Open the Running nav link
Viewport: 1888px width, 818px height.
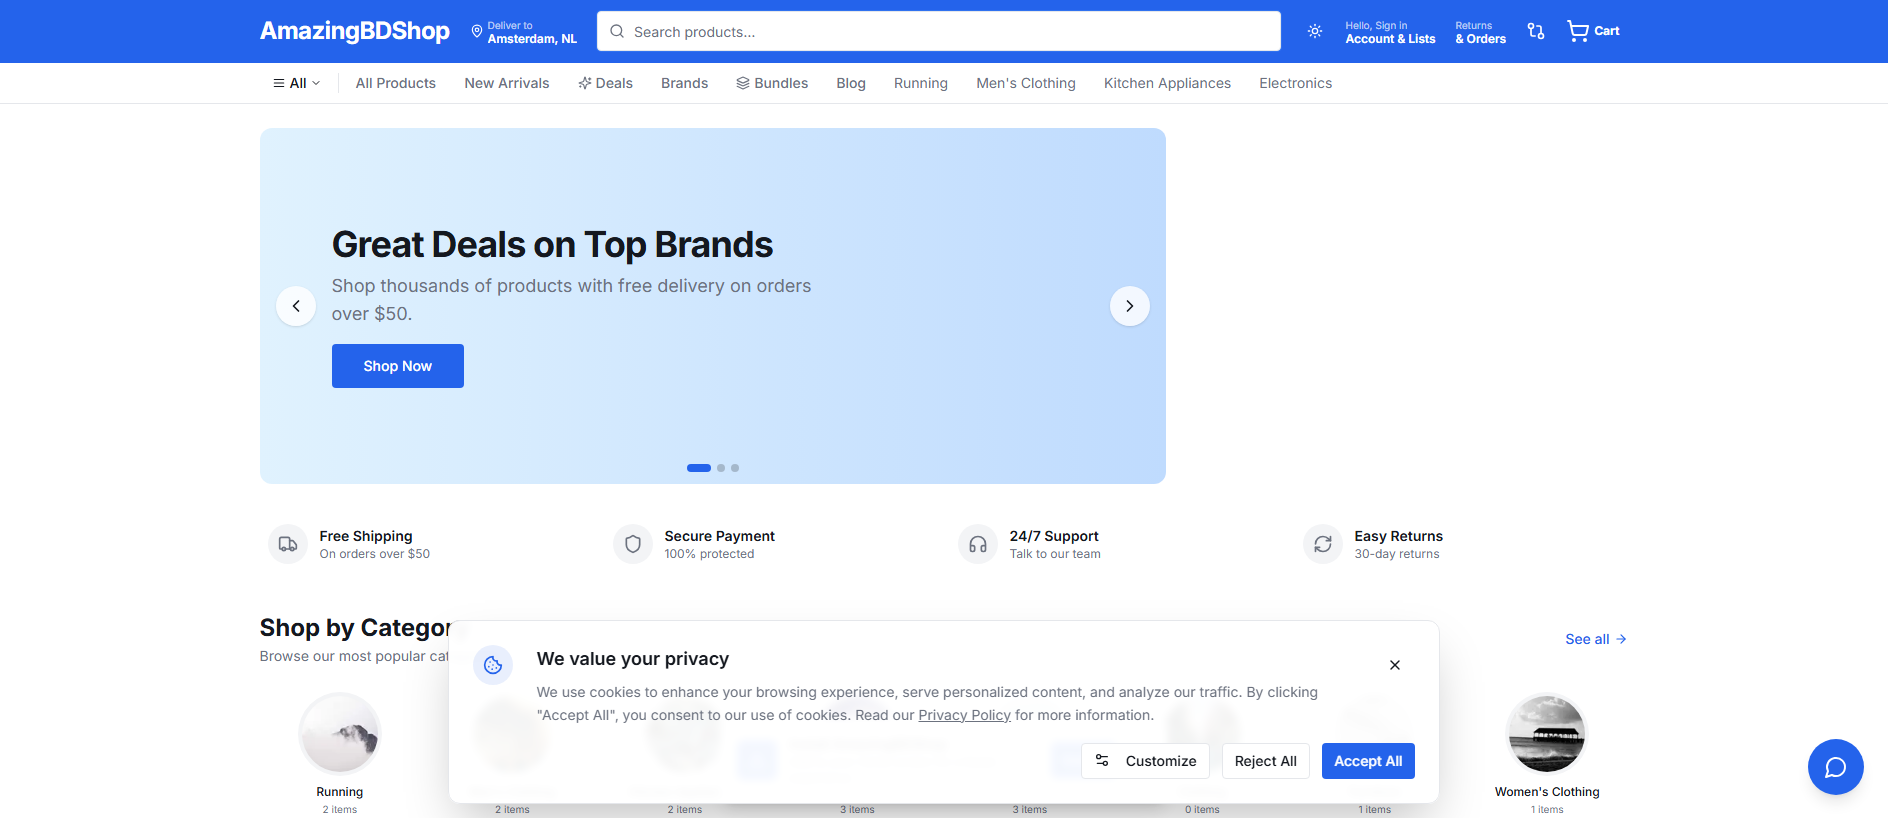pyautogui.click(x=921, y=83)
